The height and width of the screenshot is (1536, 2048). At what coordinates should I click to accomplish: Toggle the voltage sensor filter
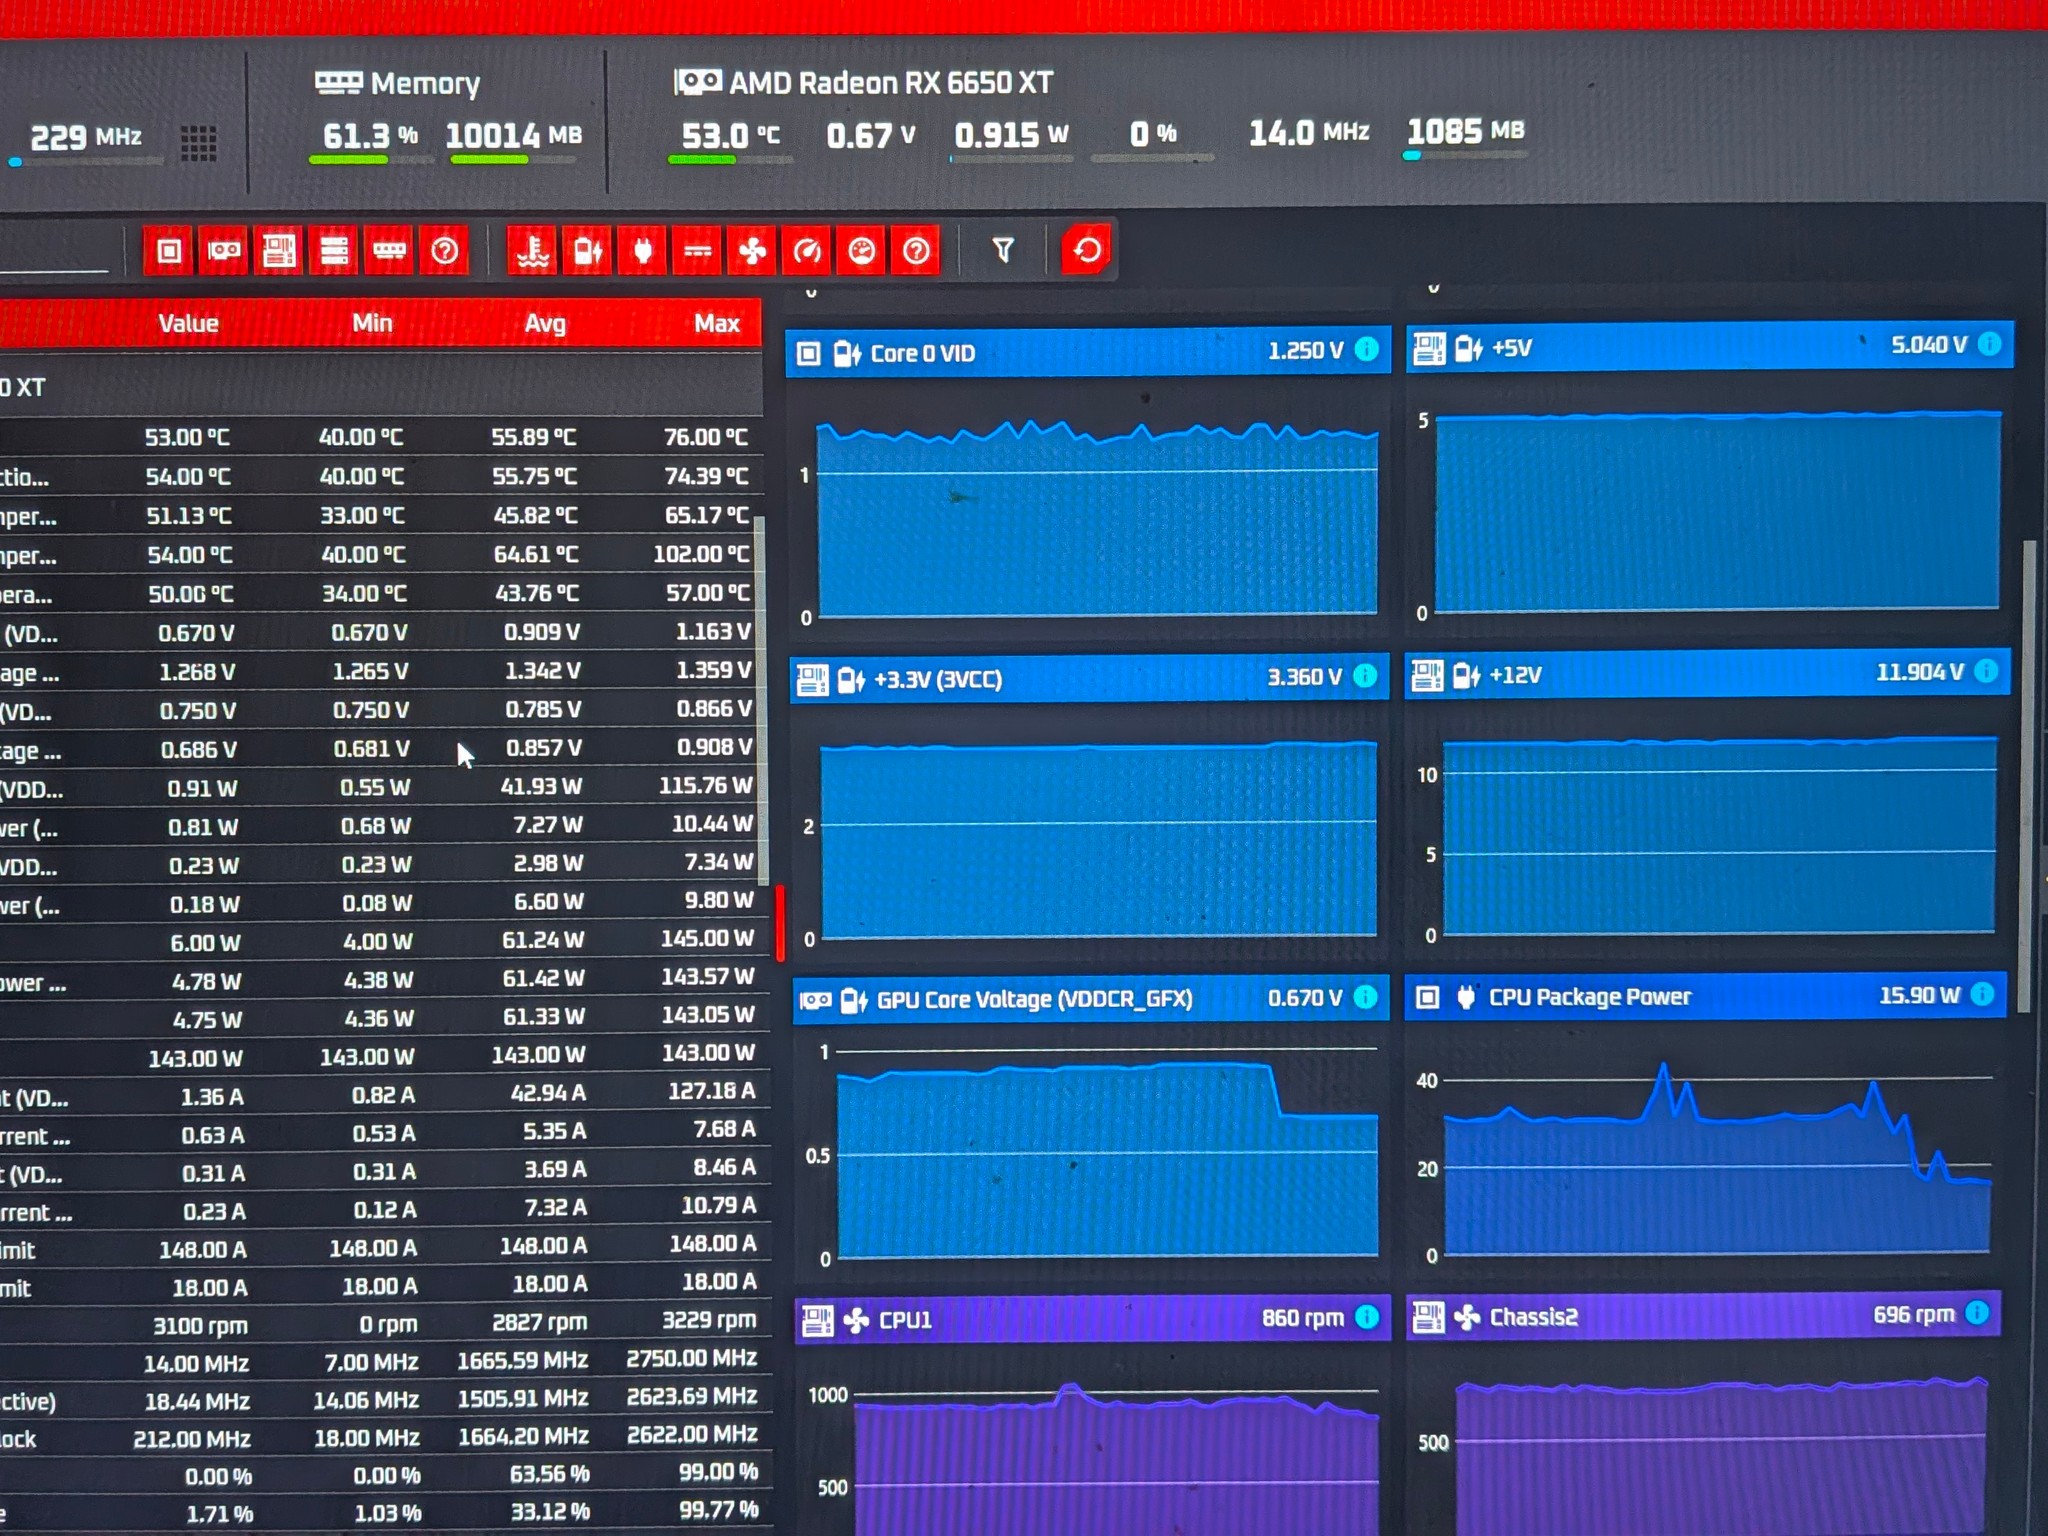click(587, 250)
